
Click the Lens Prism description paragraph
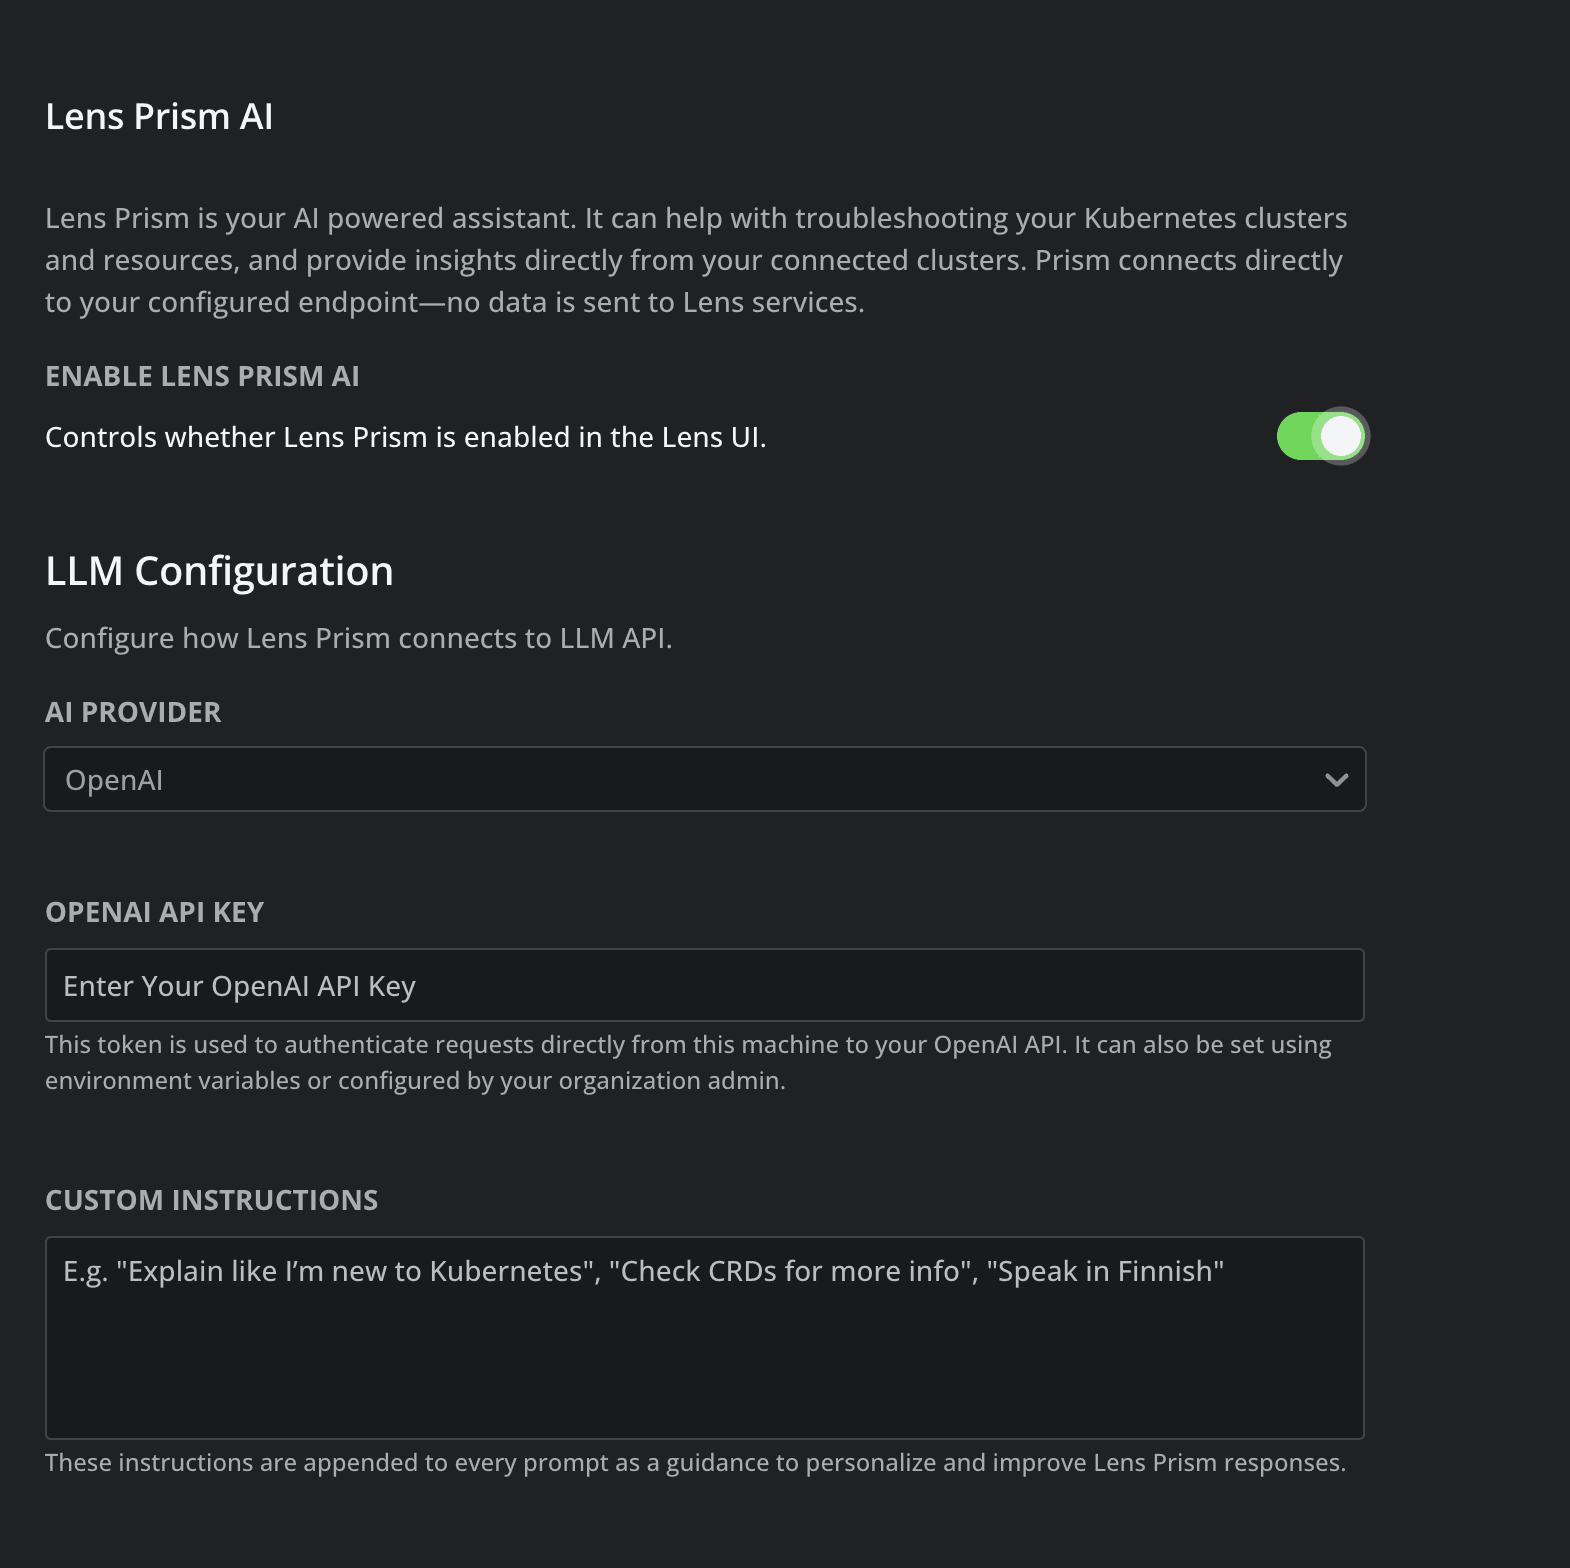[x=695, y=258]
